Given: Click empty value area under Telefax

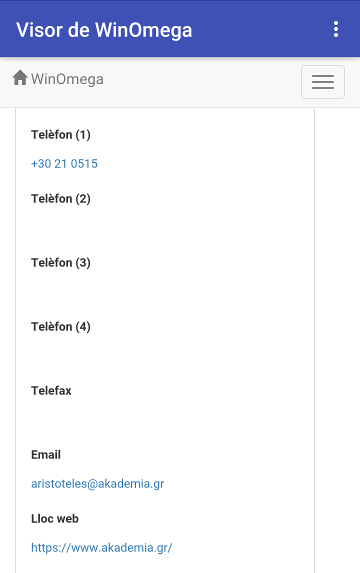Looking at the screenshot, I should click(165, 419).
